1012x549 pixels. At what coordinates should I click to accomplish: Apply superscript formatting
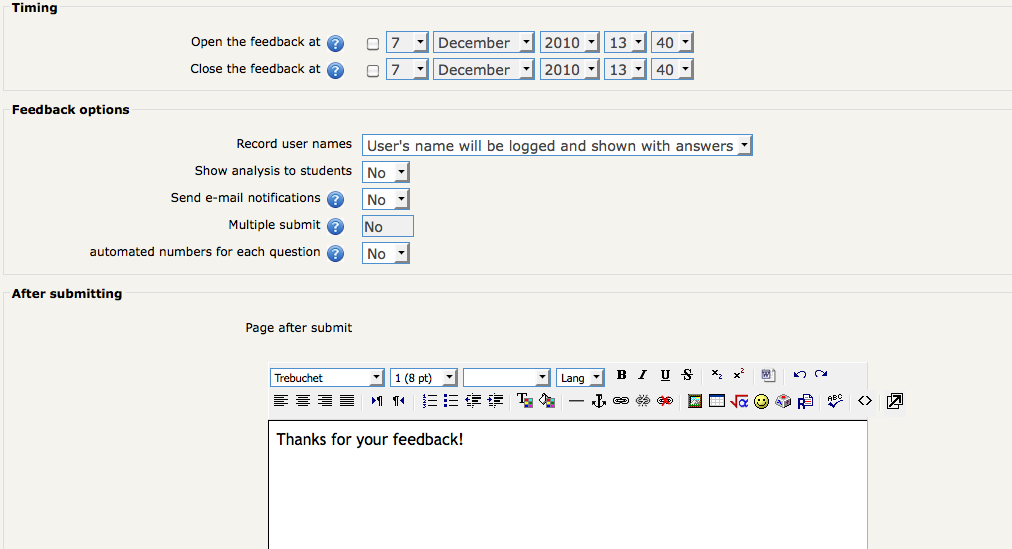pyautogui.click(x=738, y=375)
